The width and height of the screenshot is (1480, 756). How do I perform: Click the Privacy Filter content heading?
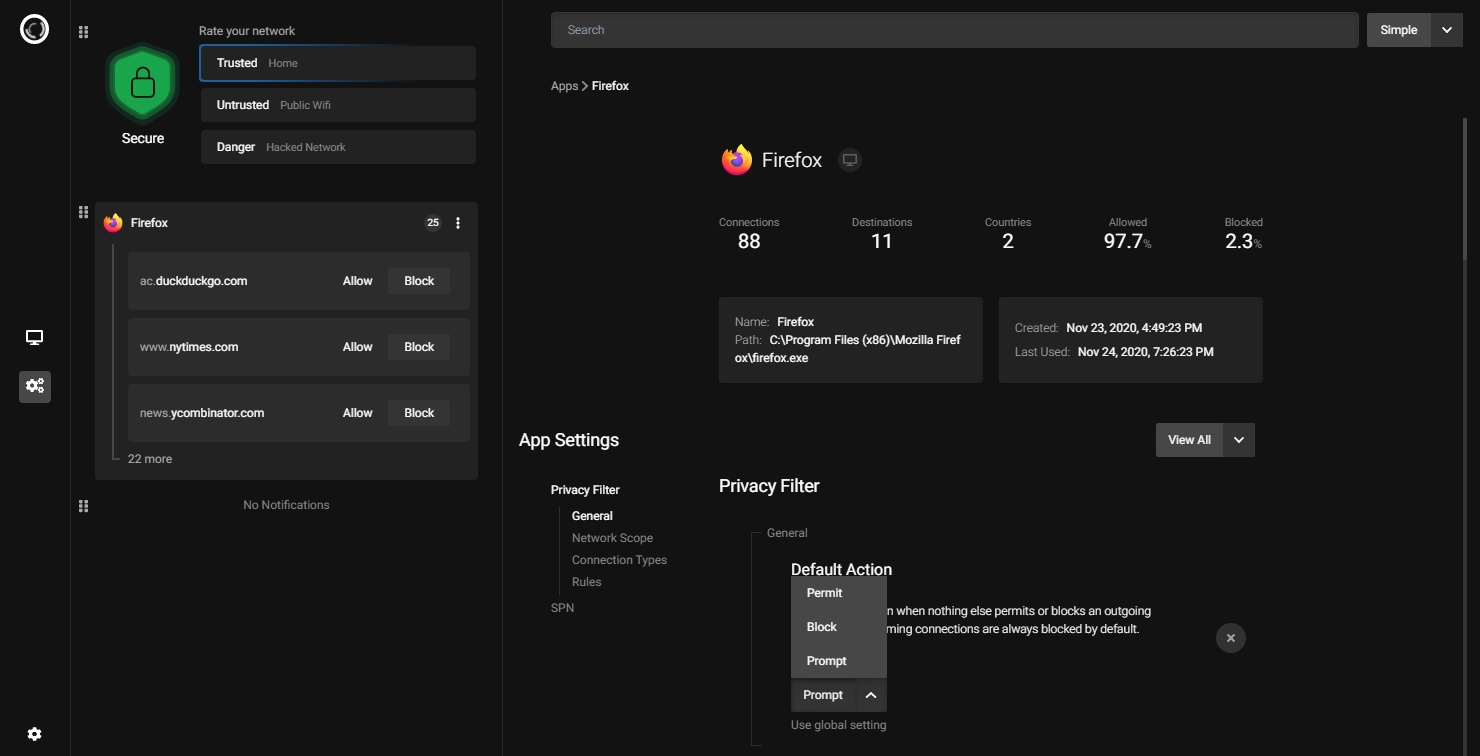(769, 486)
